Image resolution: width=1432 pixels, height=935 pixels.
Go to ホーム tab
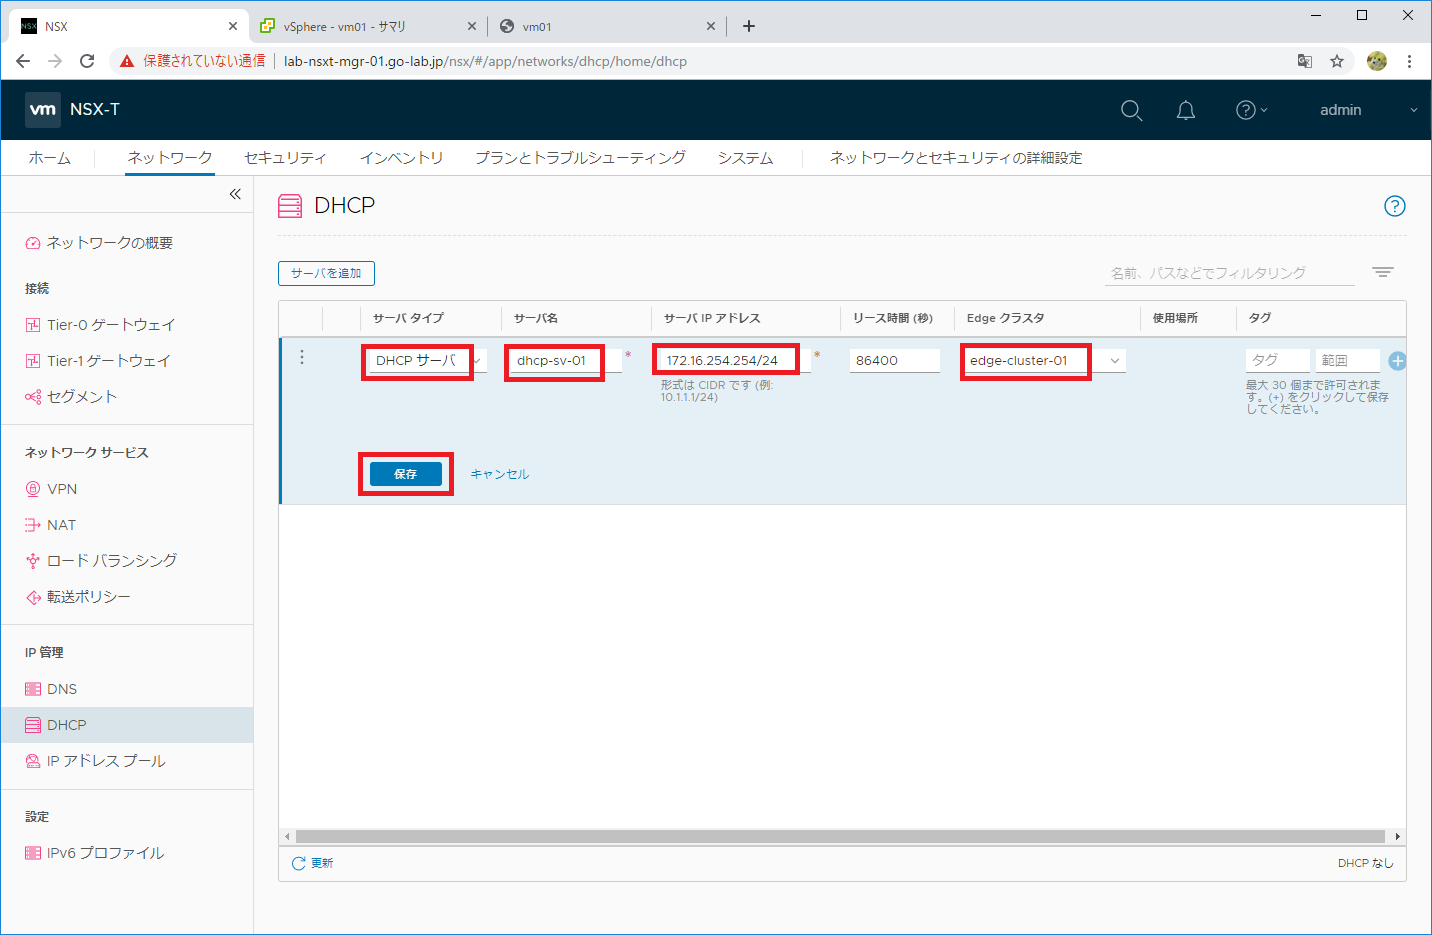pos(50,158)
